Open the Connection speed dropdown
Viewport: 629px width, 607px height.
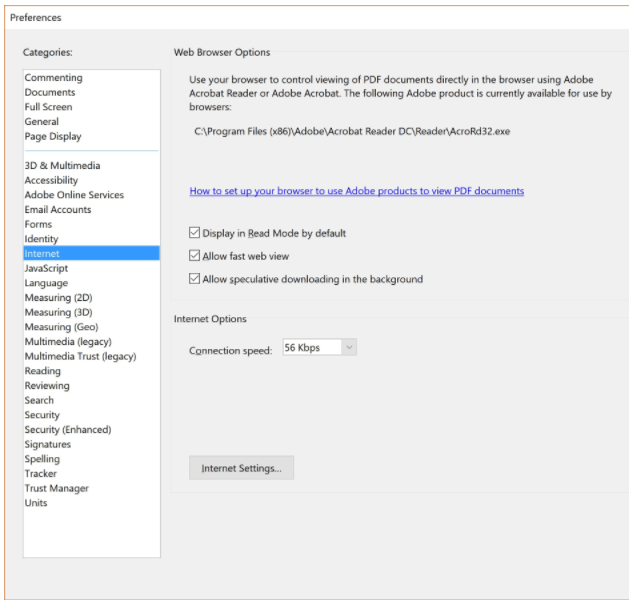pos(319,347)
